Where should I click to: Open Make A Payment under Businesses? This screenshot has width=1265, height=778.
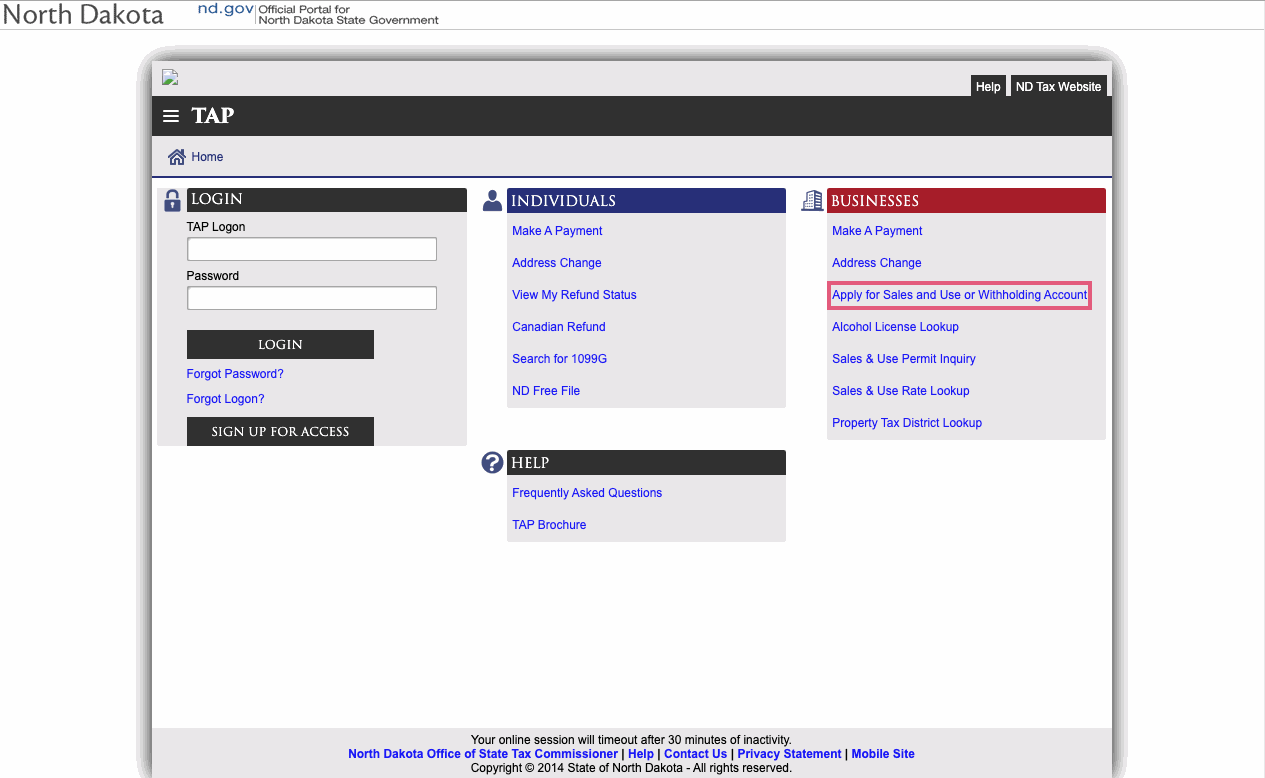pos(877,231)
